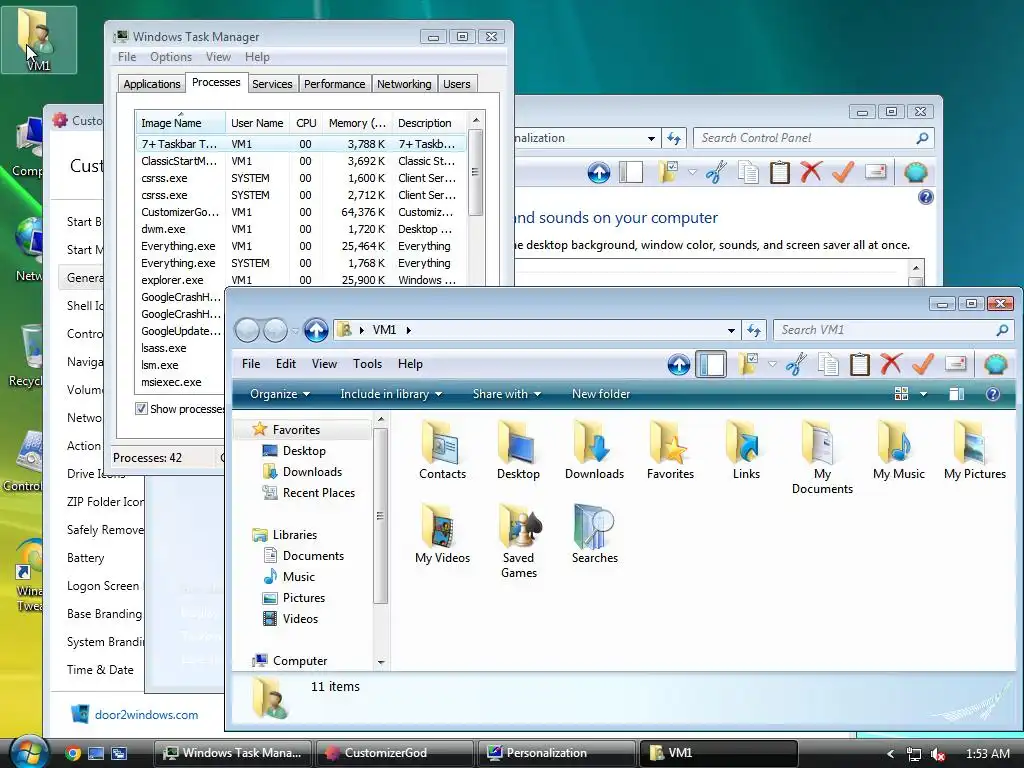Sort processes by Memory column header

click(357, 123)
